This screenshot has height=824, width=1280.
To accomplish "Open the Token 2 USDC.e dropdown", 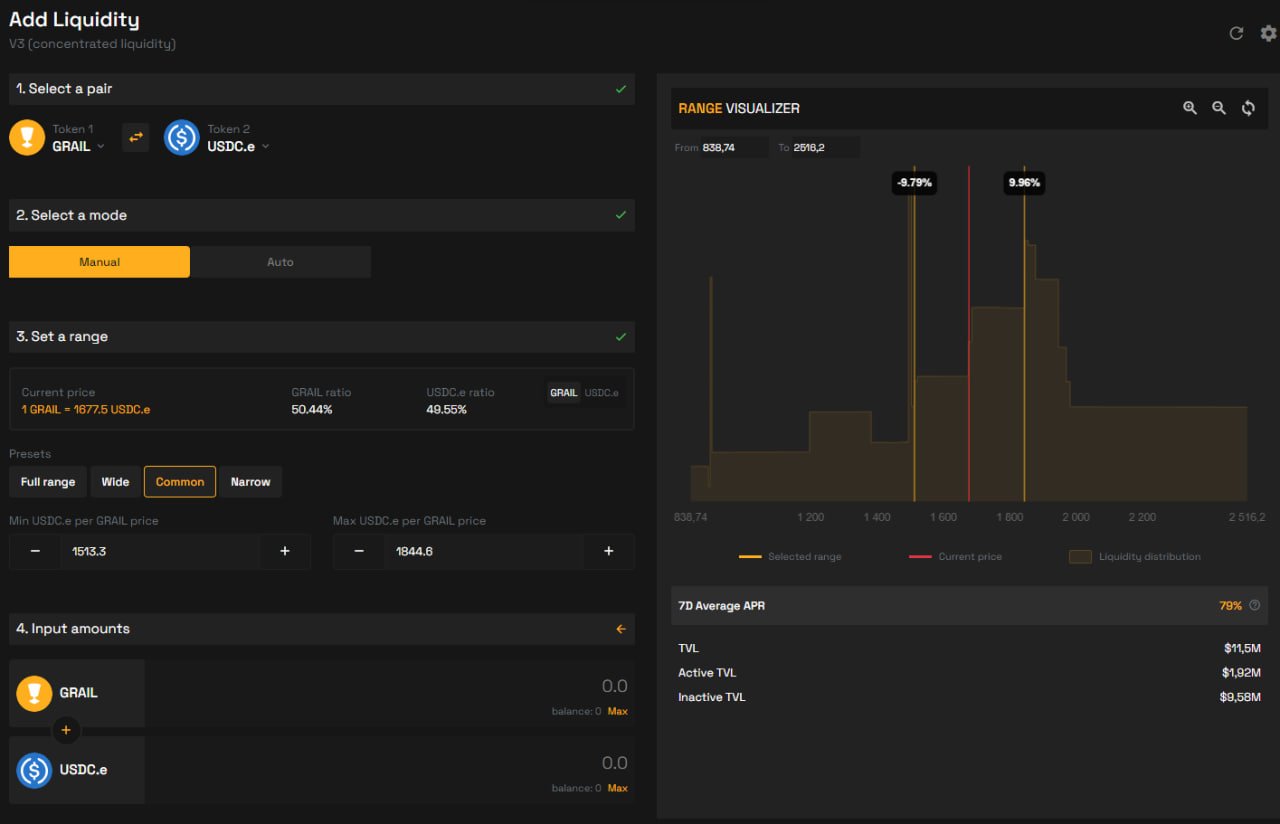I will pyautogui.click(x=237, y=146).
